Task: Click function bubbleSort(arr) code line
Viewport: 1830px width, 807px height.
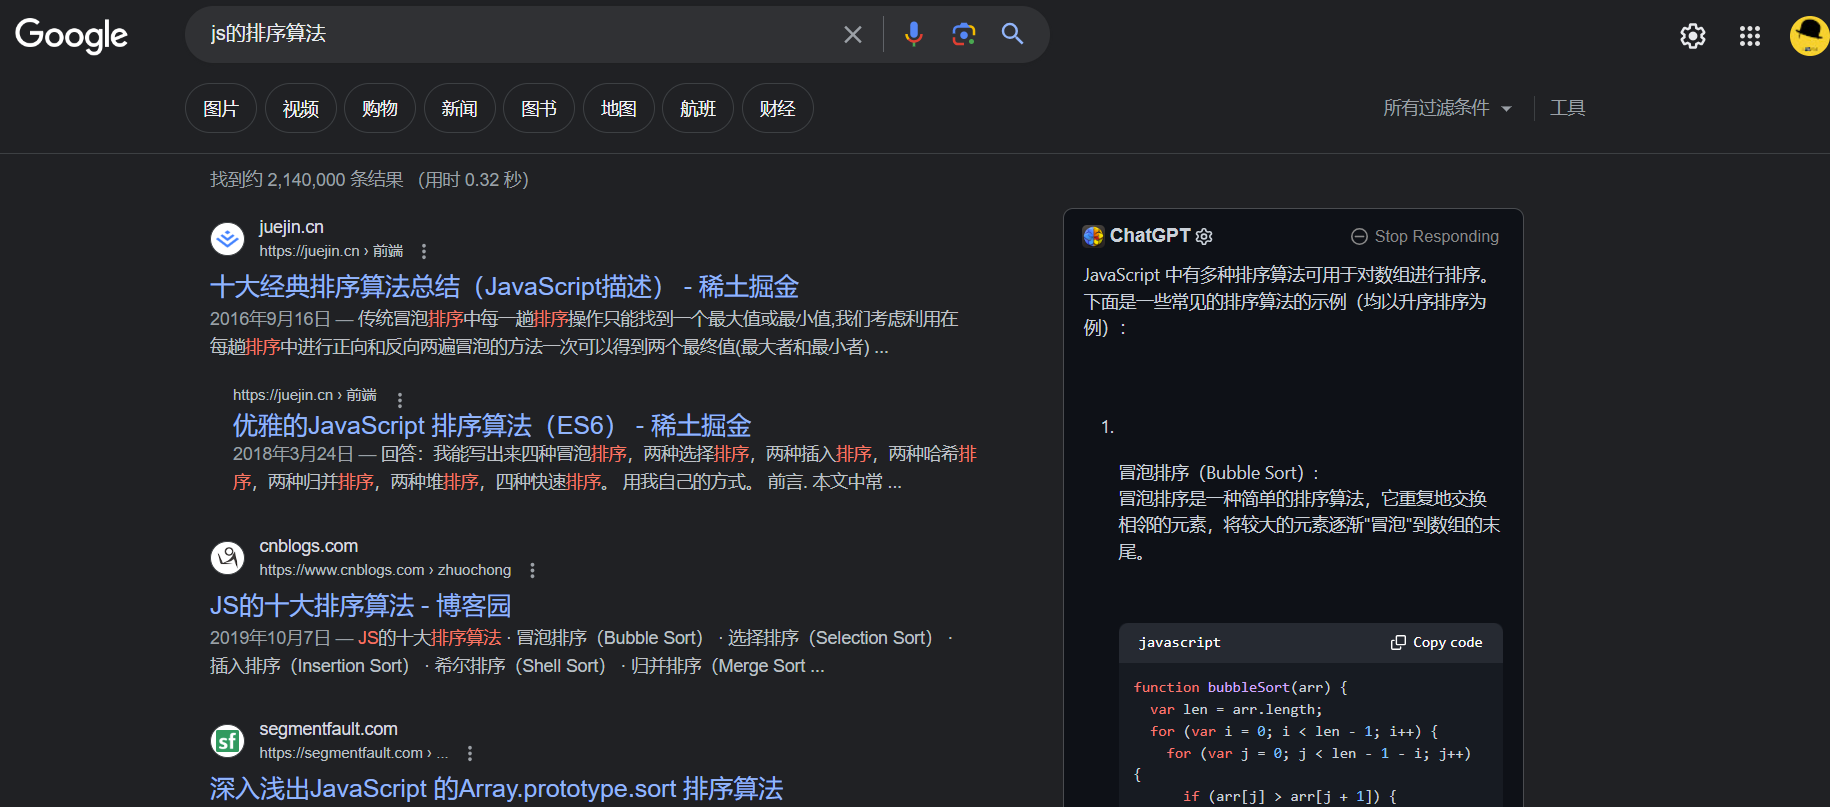Action: click(x=1241, y=688)
